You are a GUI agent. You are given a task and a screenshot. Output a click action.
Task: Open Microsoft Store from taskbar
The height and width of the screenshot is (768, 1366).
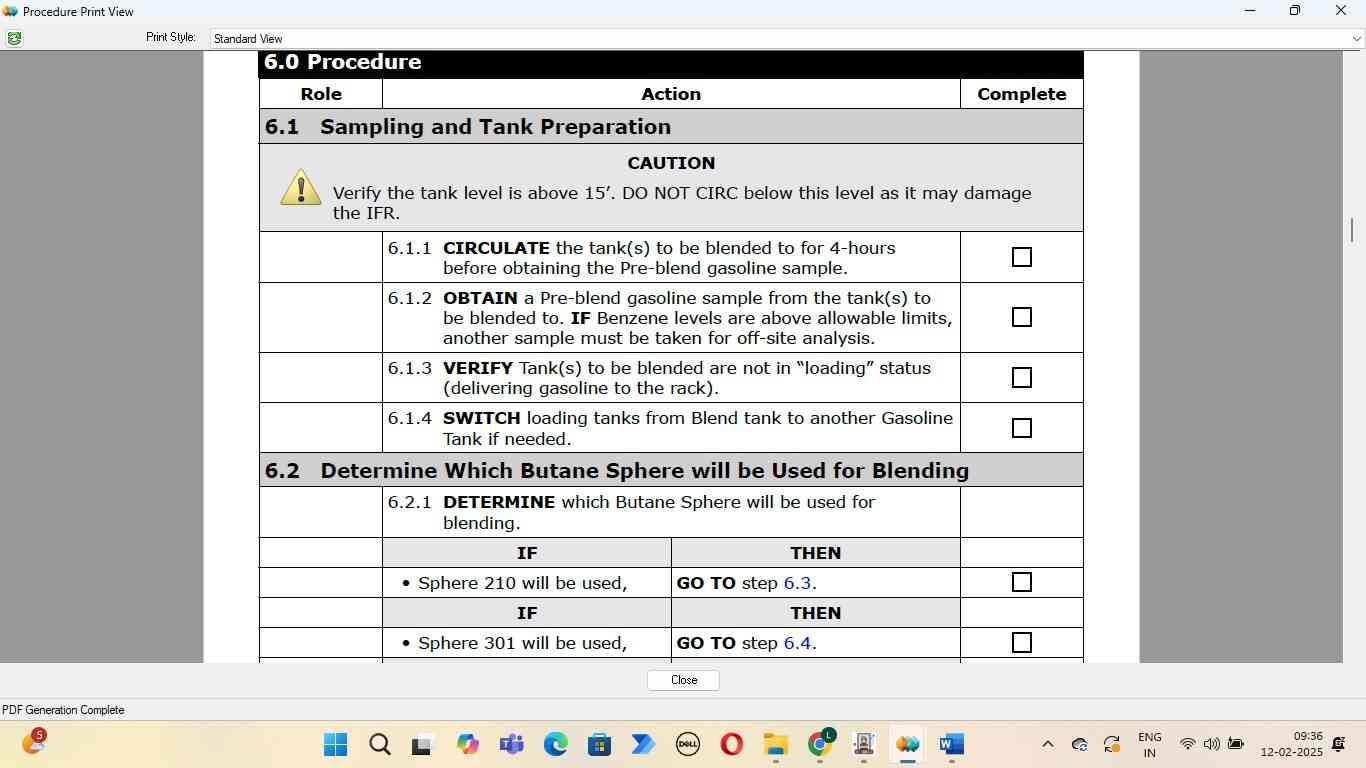pos(599,744)
